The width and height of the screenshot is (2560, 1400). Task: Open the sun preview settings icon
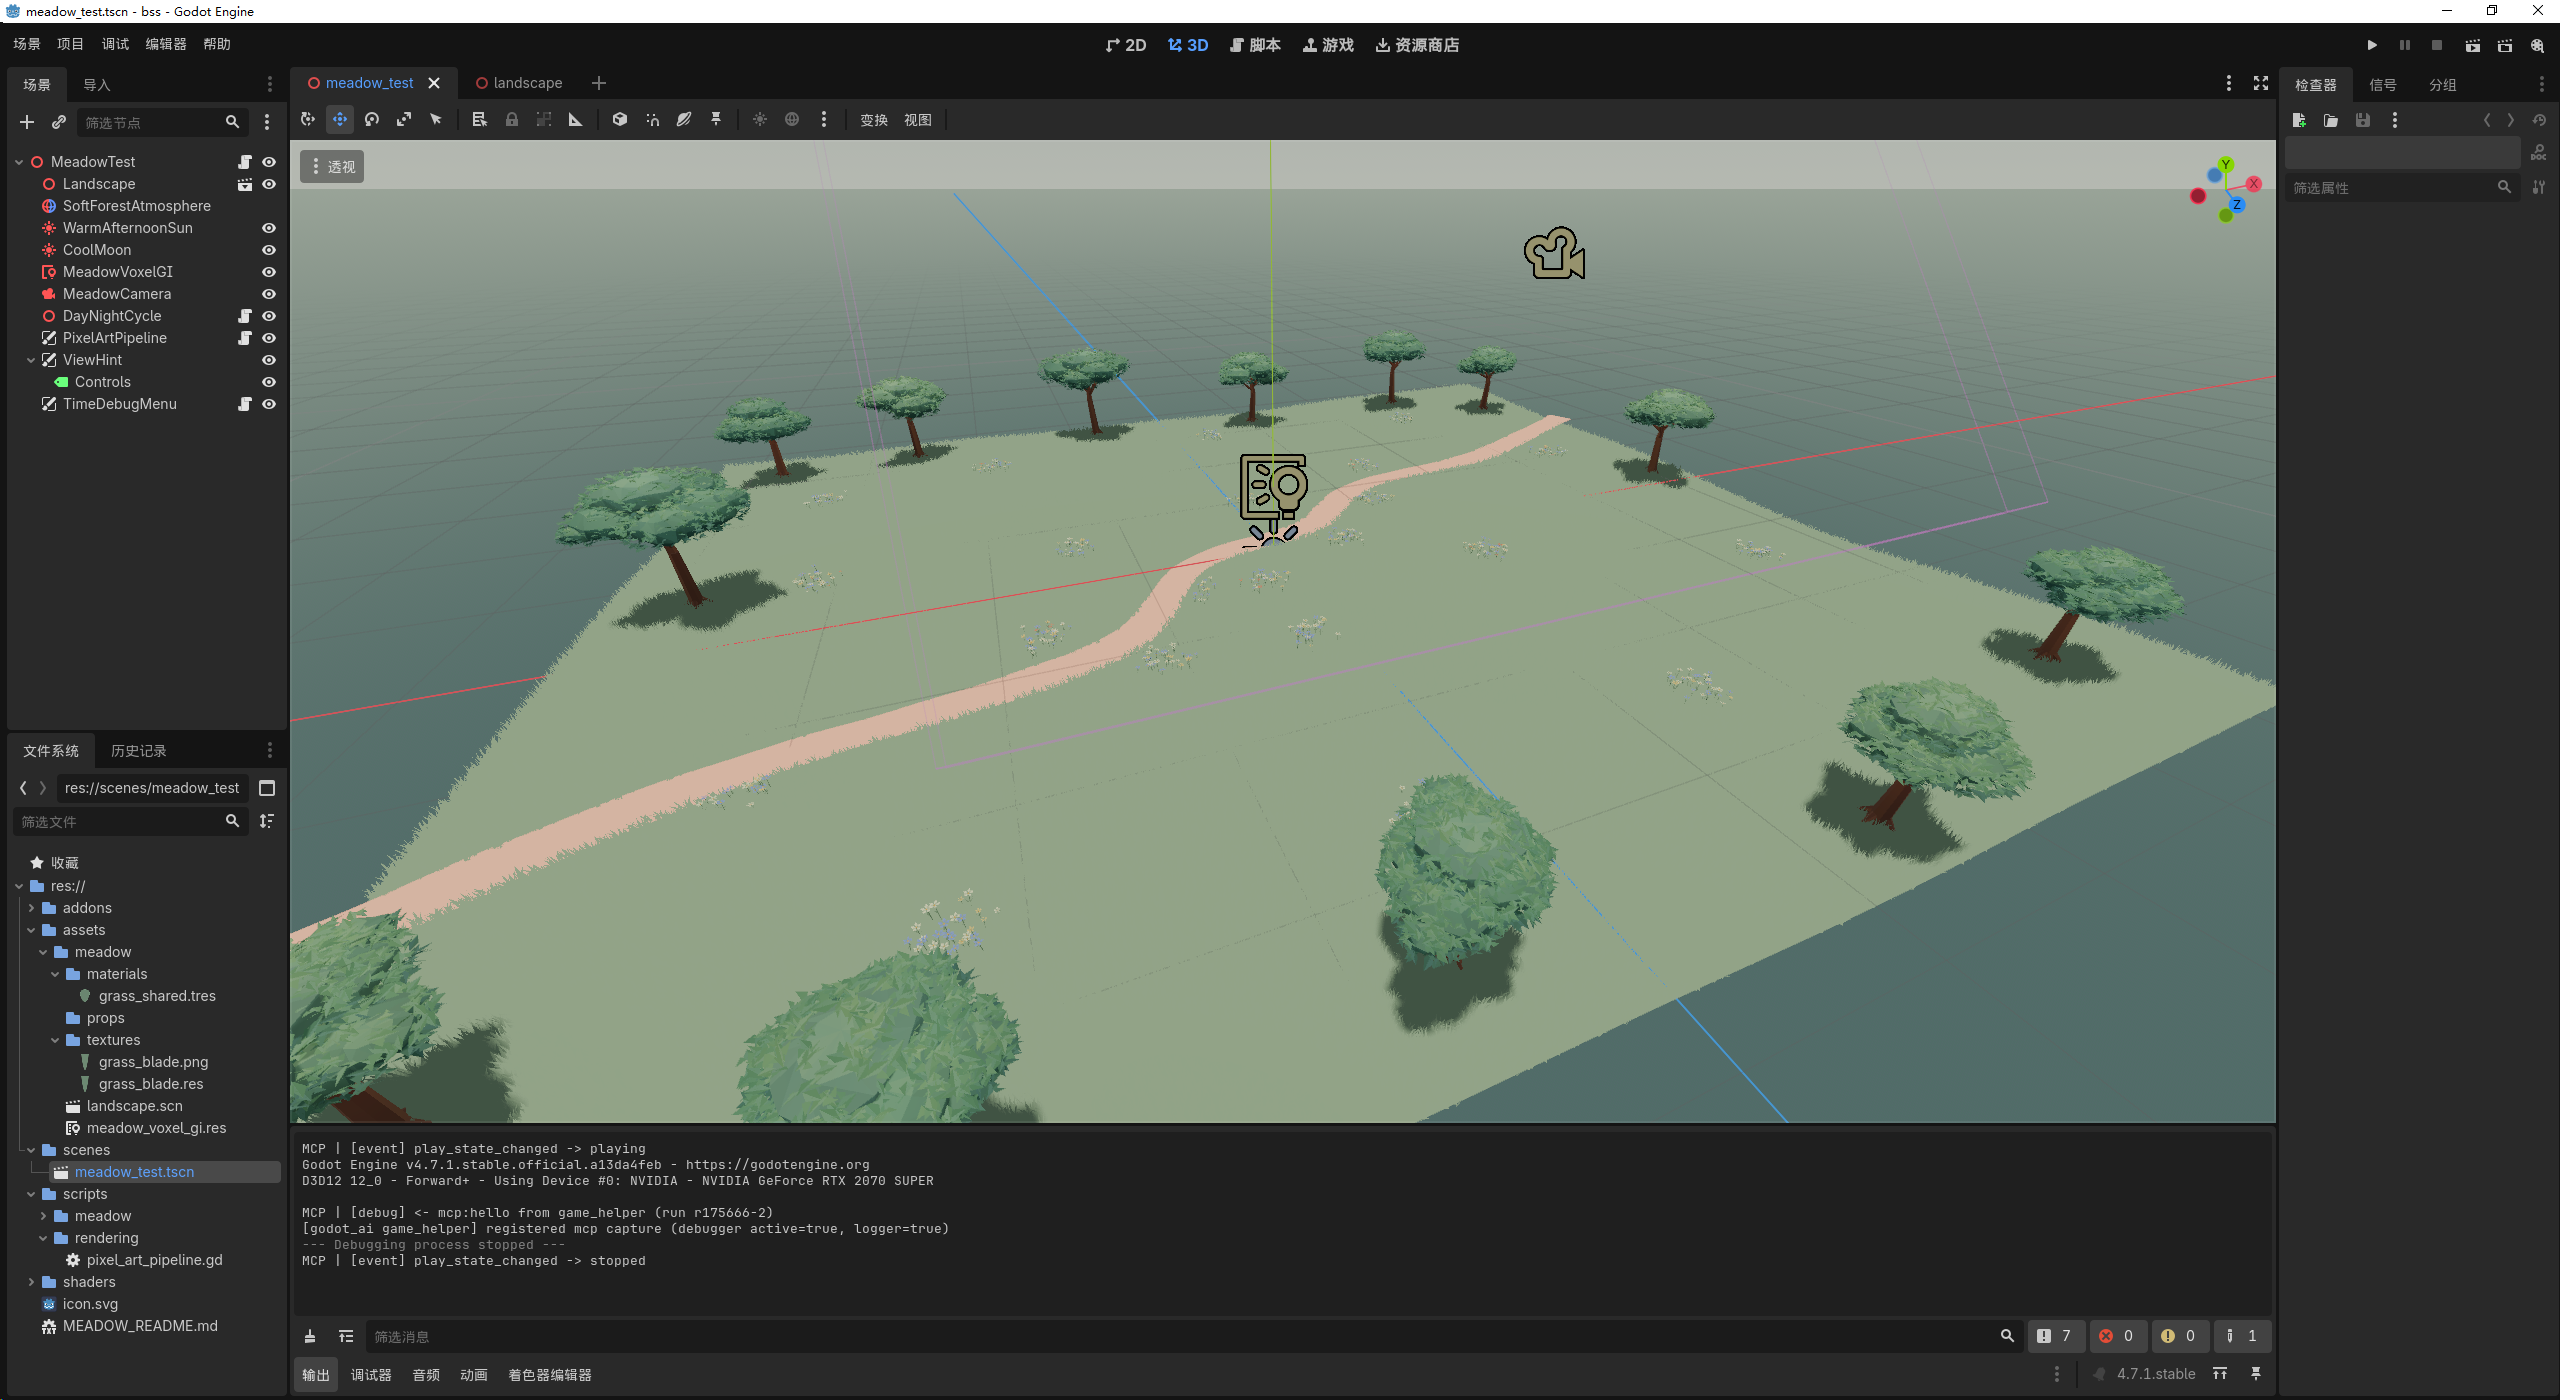point(760,120)
